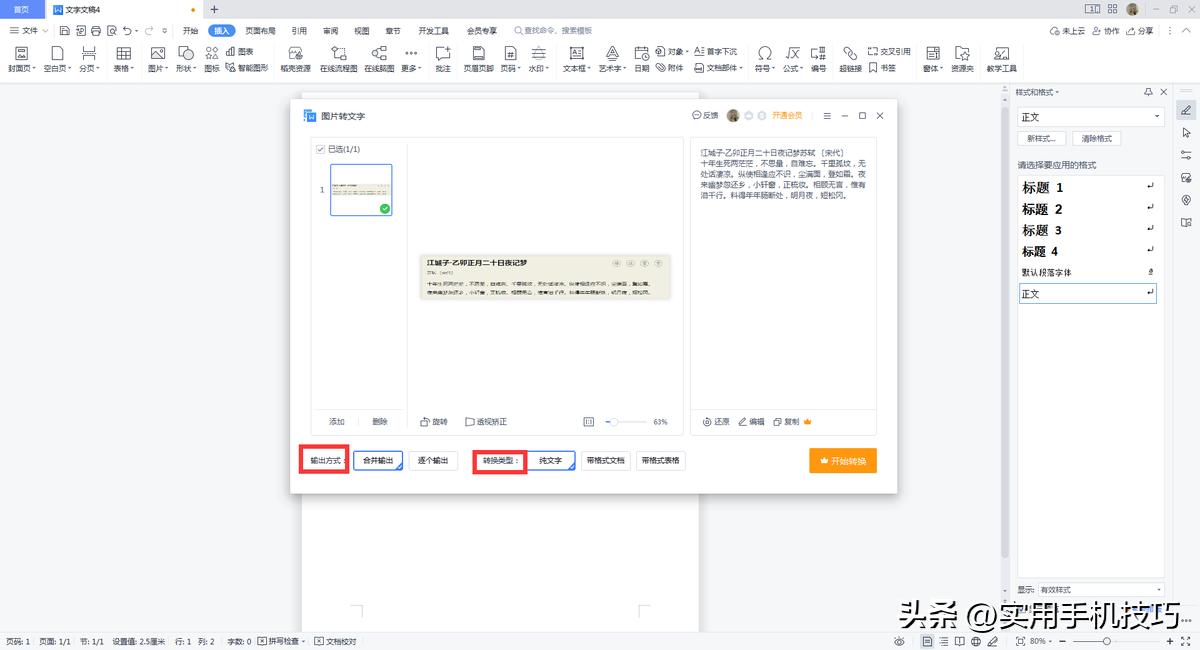
Task: Click 还原 to restore the result
Action: pyautogui.click(x=716, y=422)
